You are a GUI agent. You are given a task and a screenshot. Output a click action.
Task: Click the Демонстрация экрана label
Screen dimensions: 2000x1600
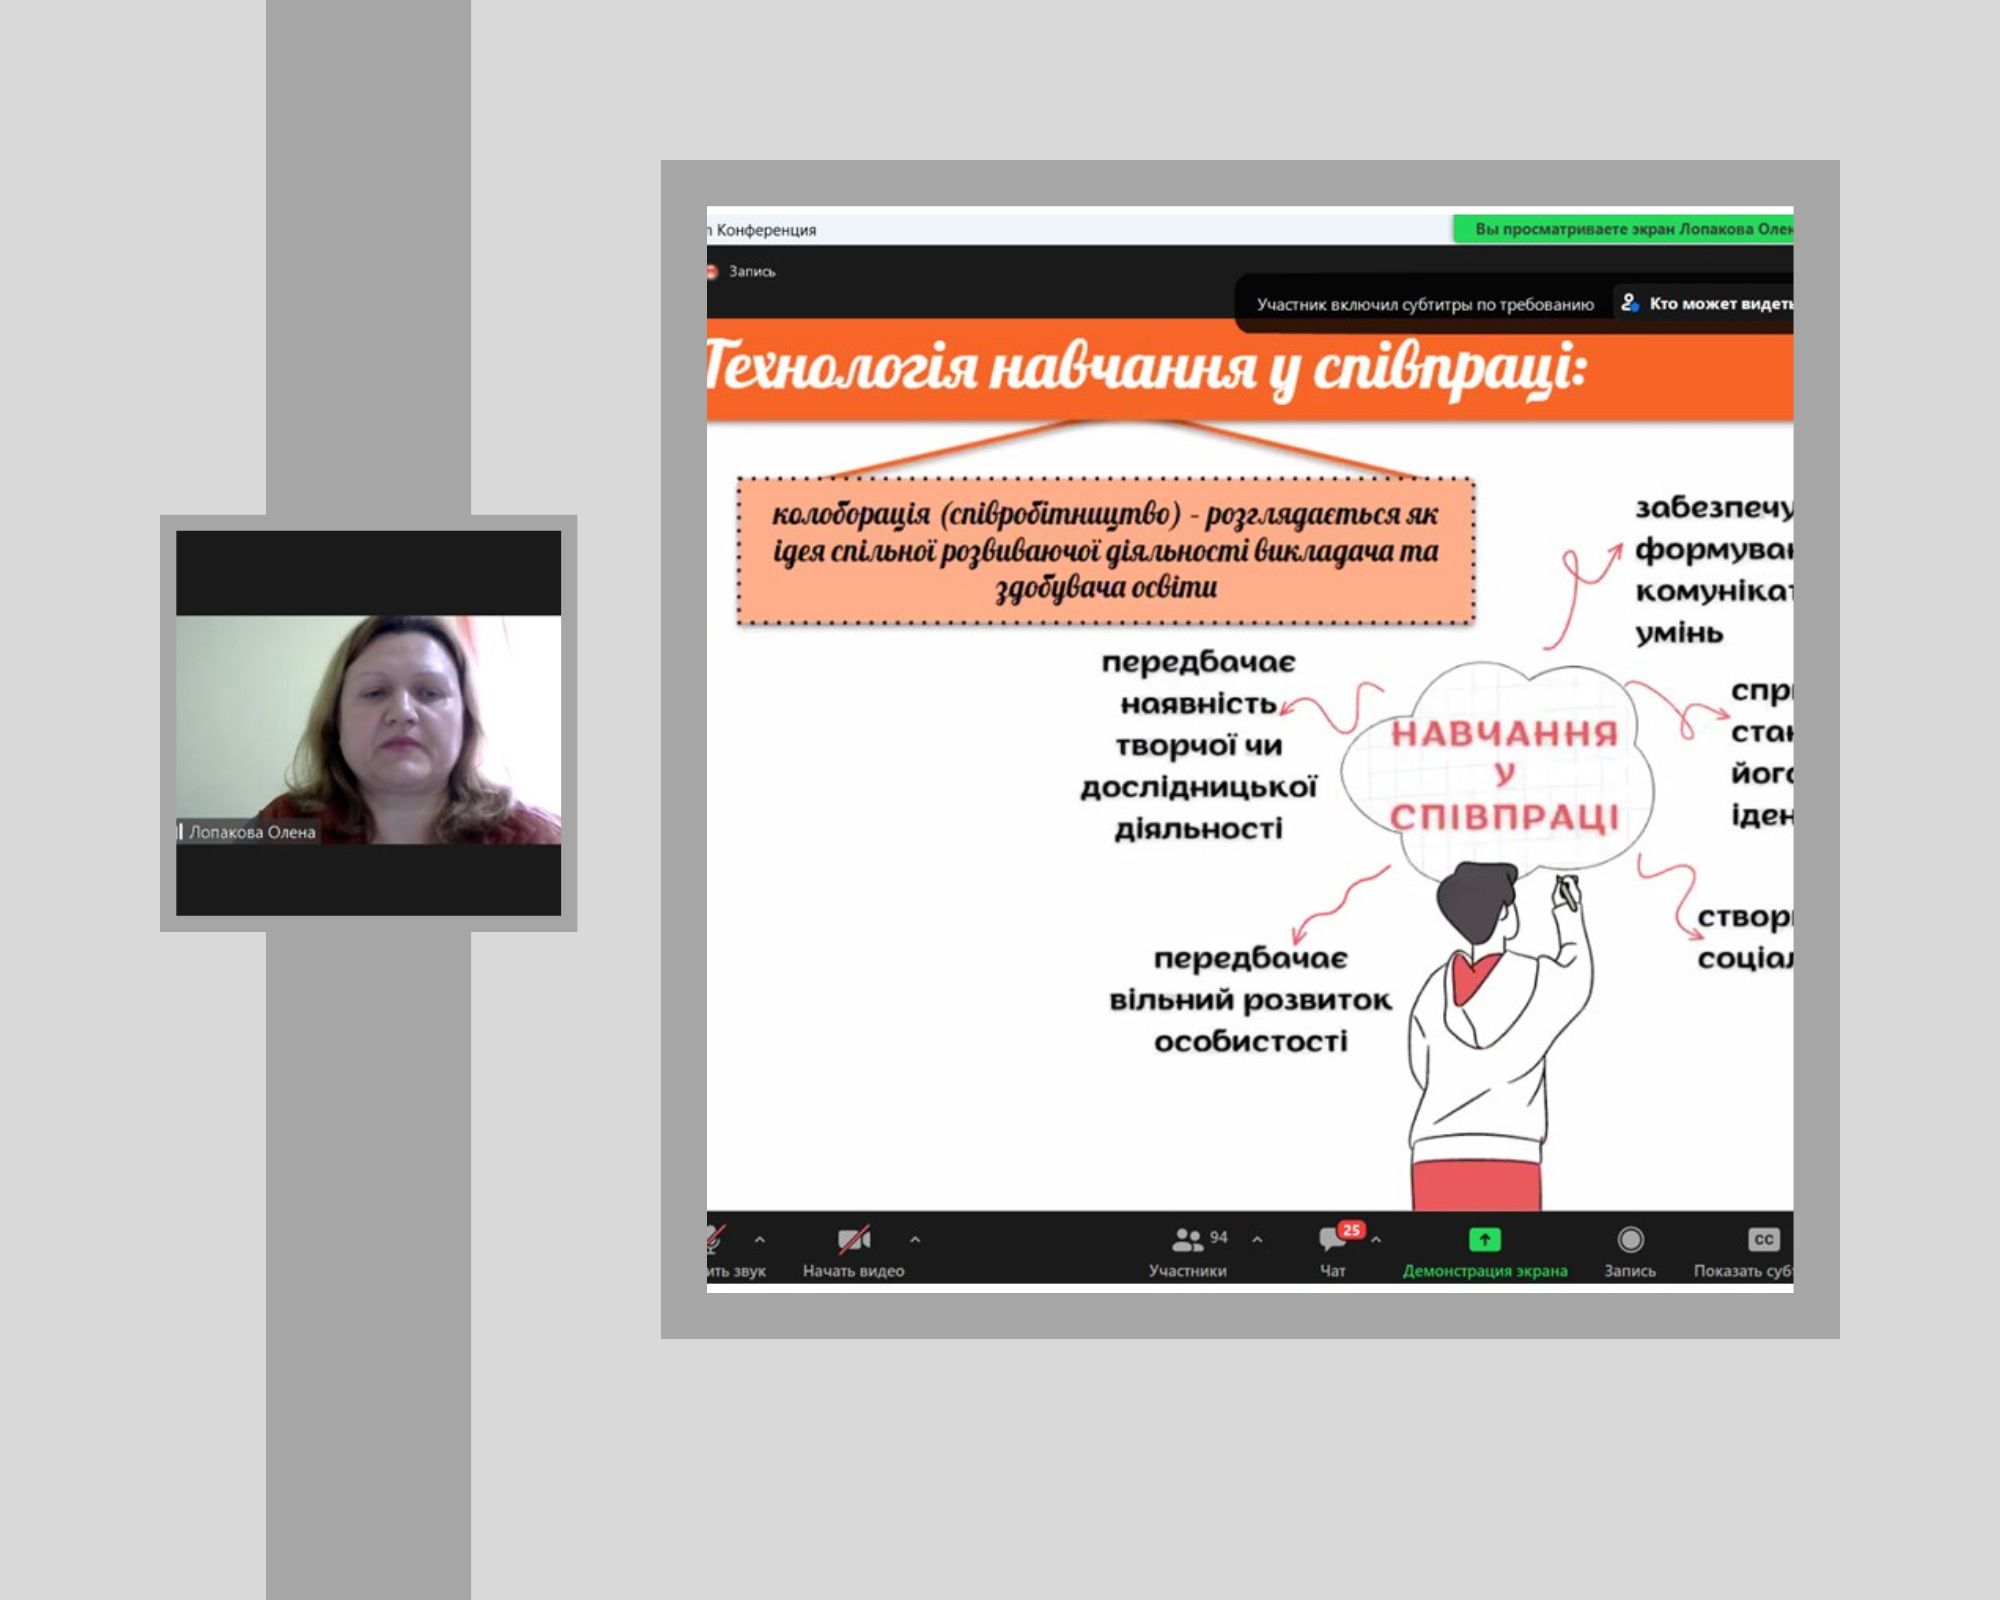click(1484, 1271)
